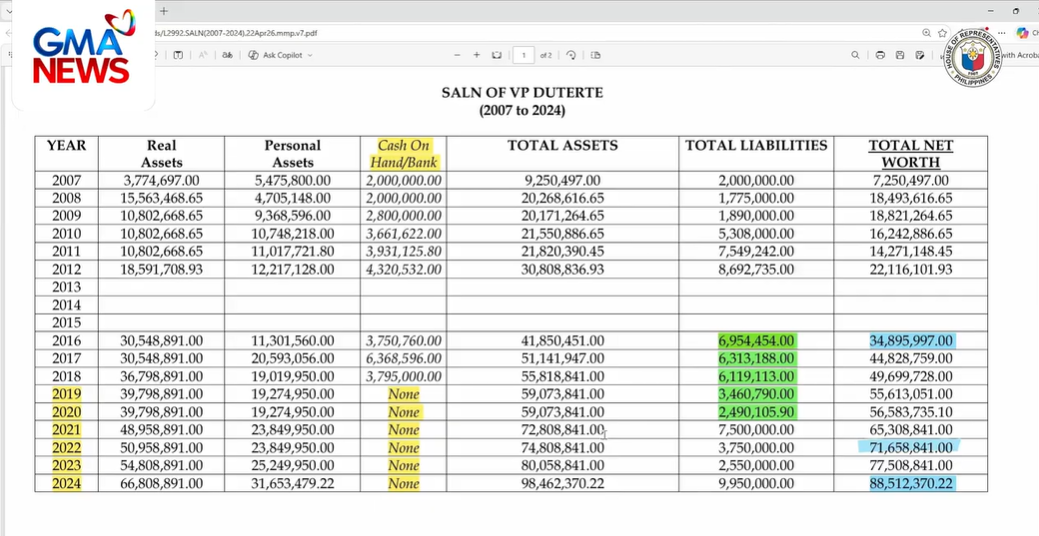This screenshot has height=536, width=1039.
Task: Click the zoom icon in address bar
Action: (926, 32)
